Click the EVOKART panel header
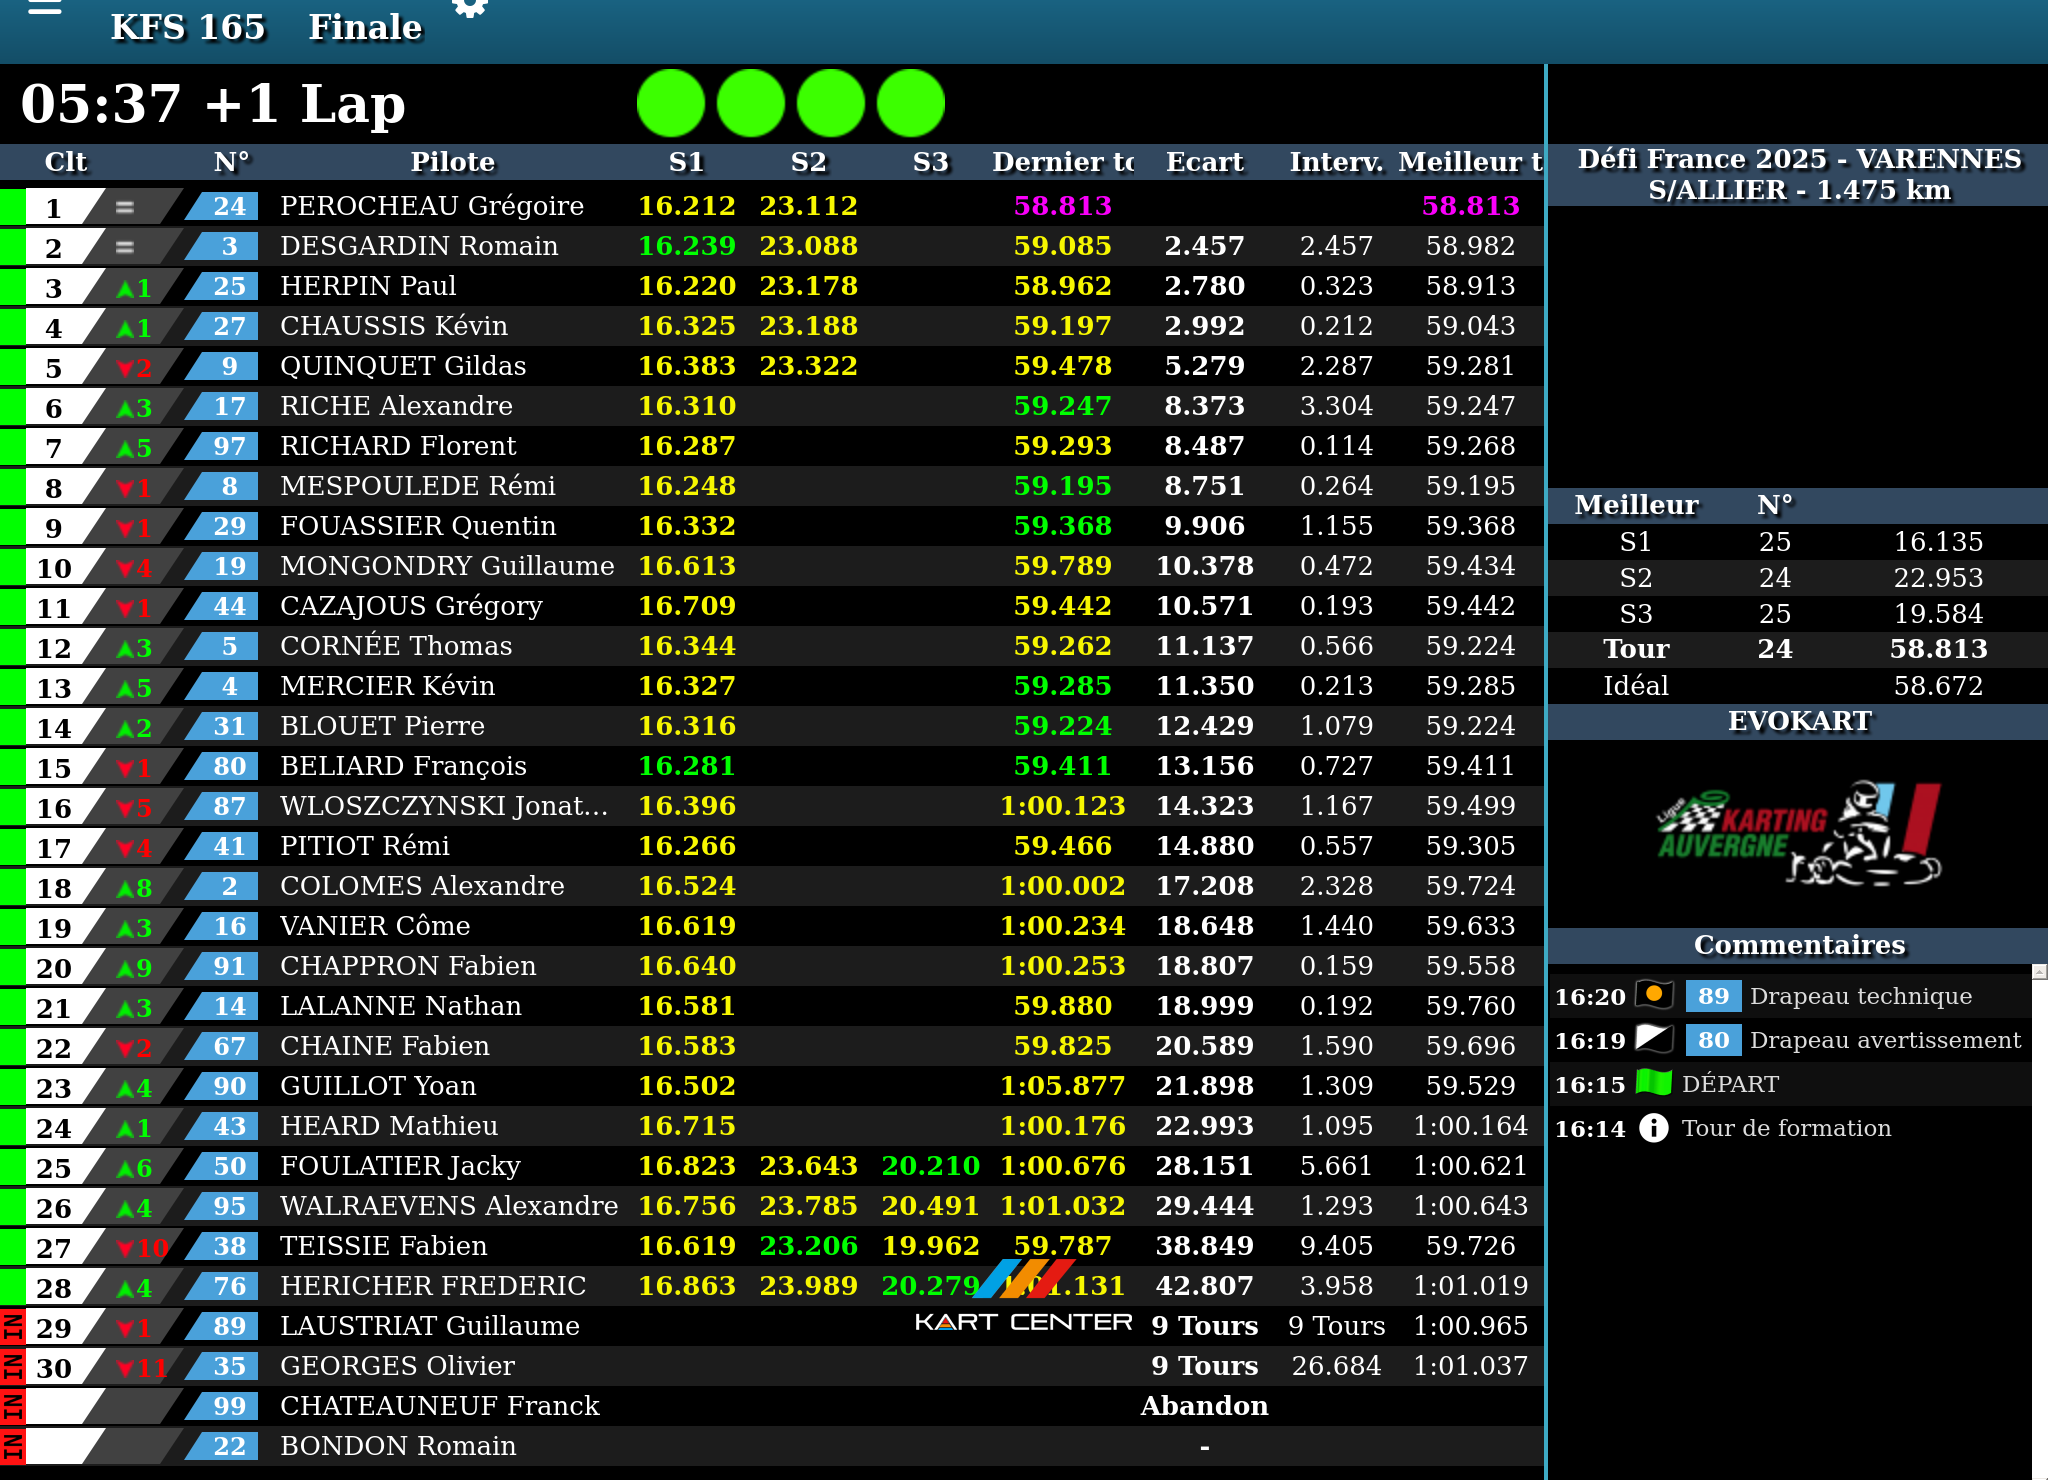Viewport: 2048px width, 1480px height. click(1798, 721)
